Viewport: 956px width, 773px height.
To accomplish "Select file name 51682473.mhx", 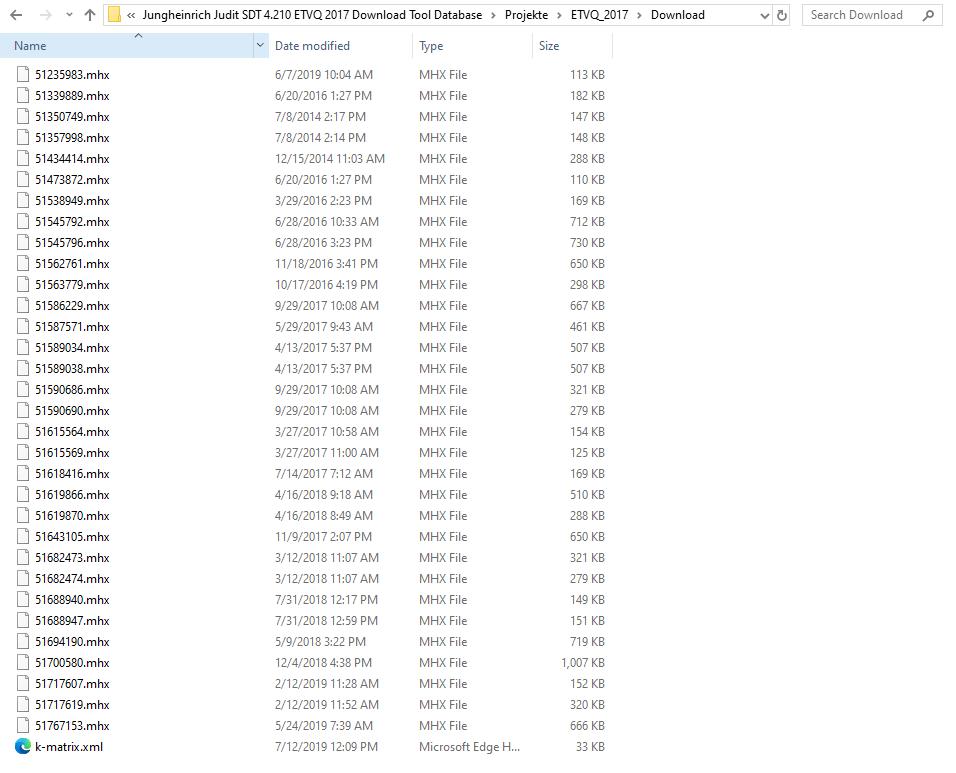I will 72,558.
